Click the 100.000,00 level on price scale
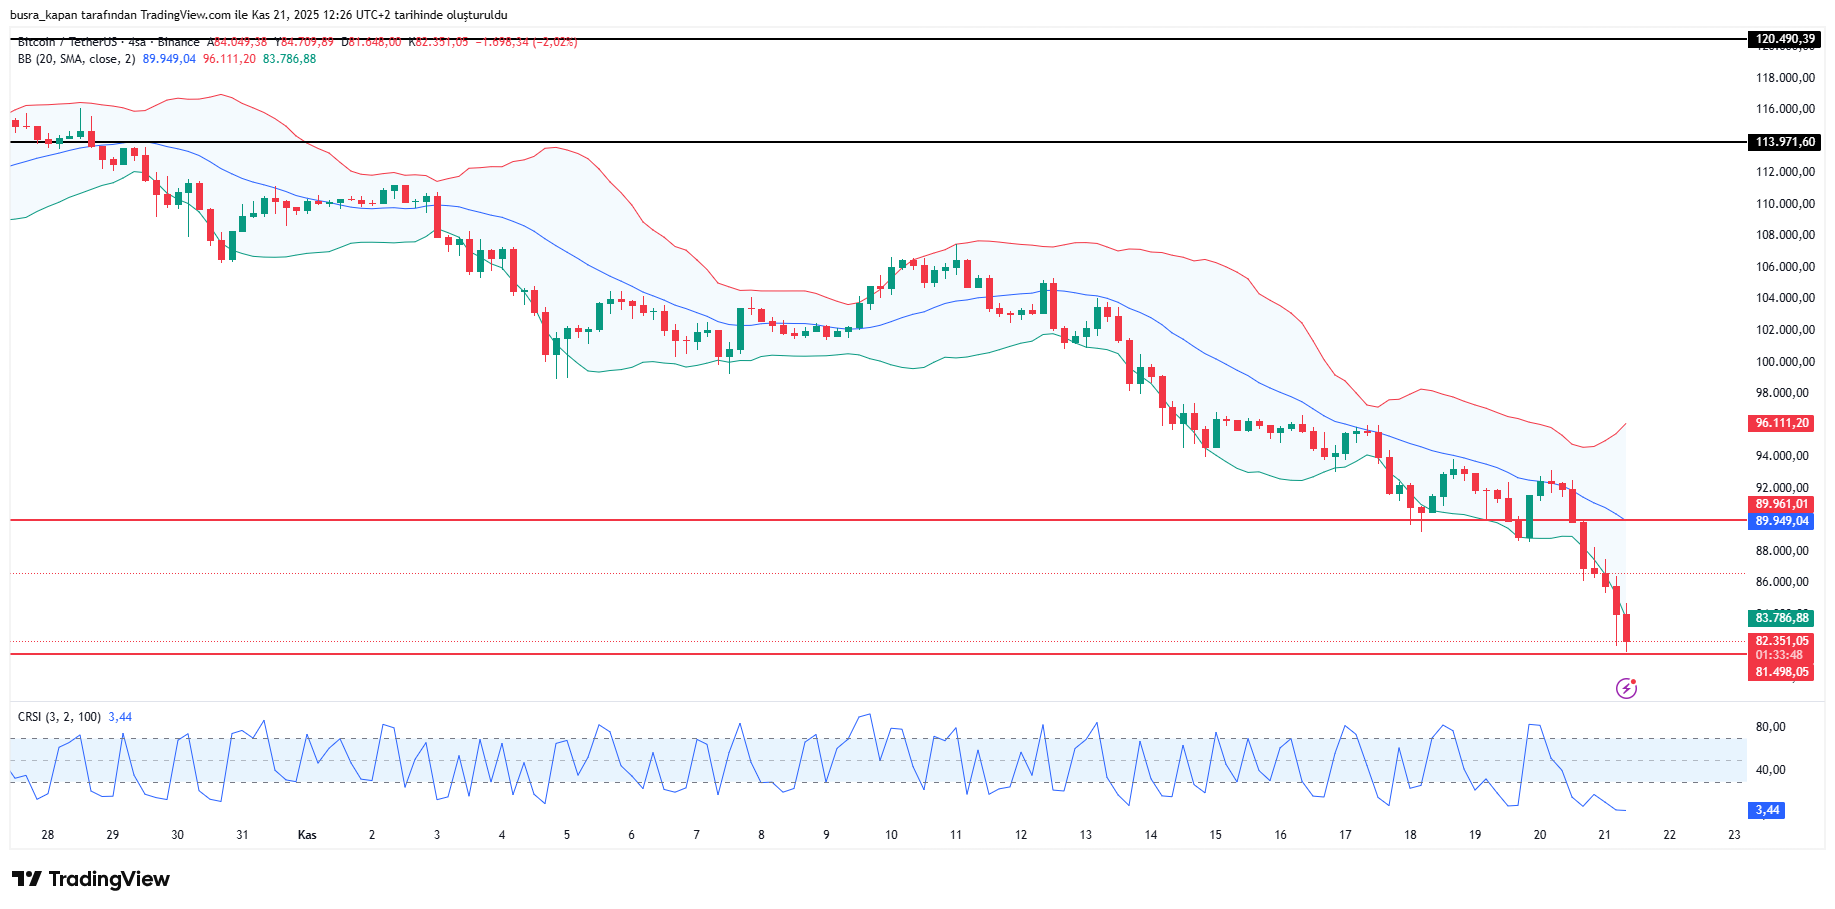 (1785, 361)
